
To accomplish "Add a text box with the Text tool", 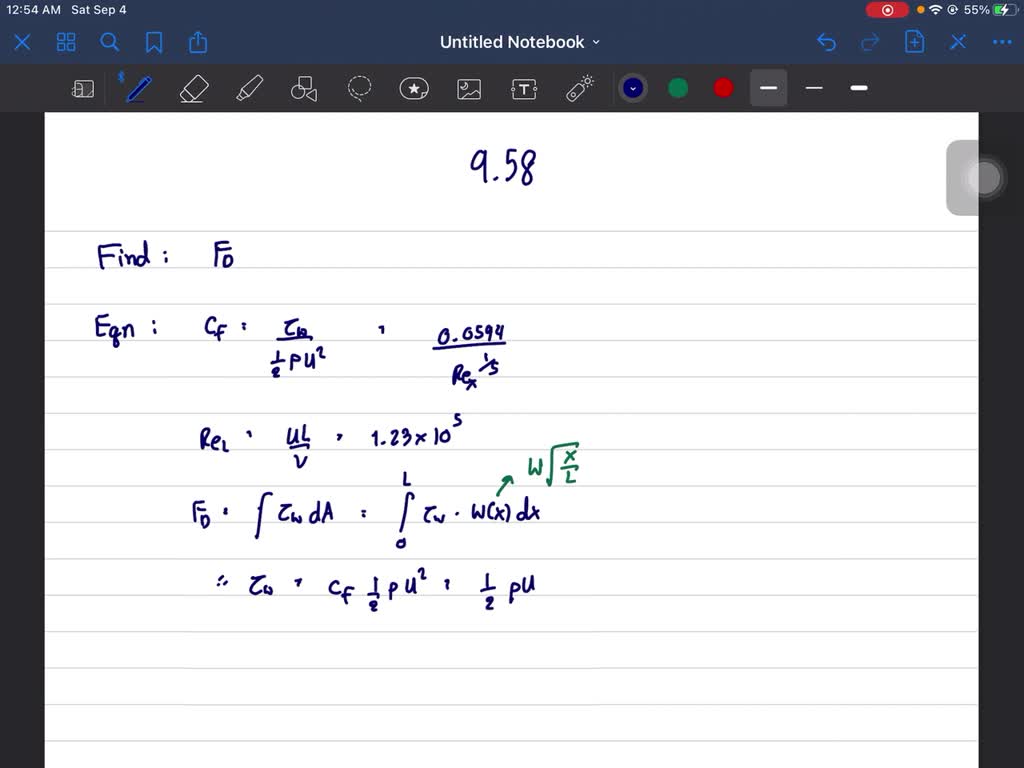I will 524,88.
